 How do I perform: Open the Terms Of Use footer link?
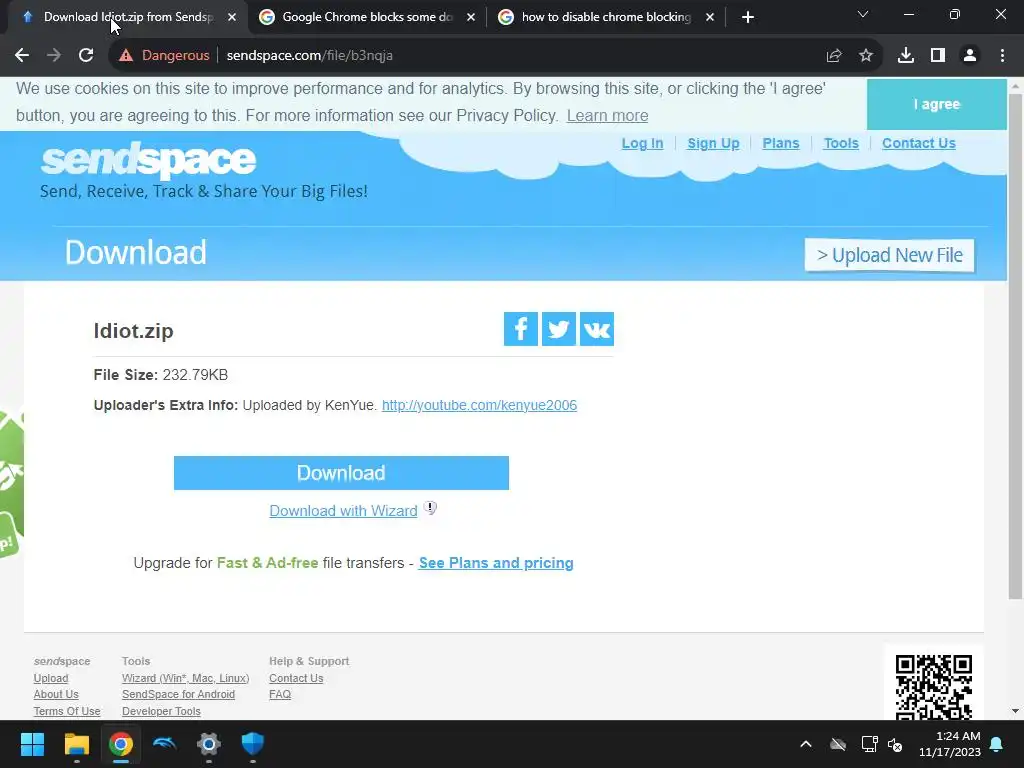pyautogui.click(x=67, y=711)
